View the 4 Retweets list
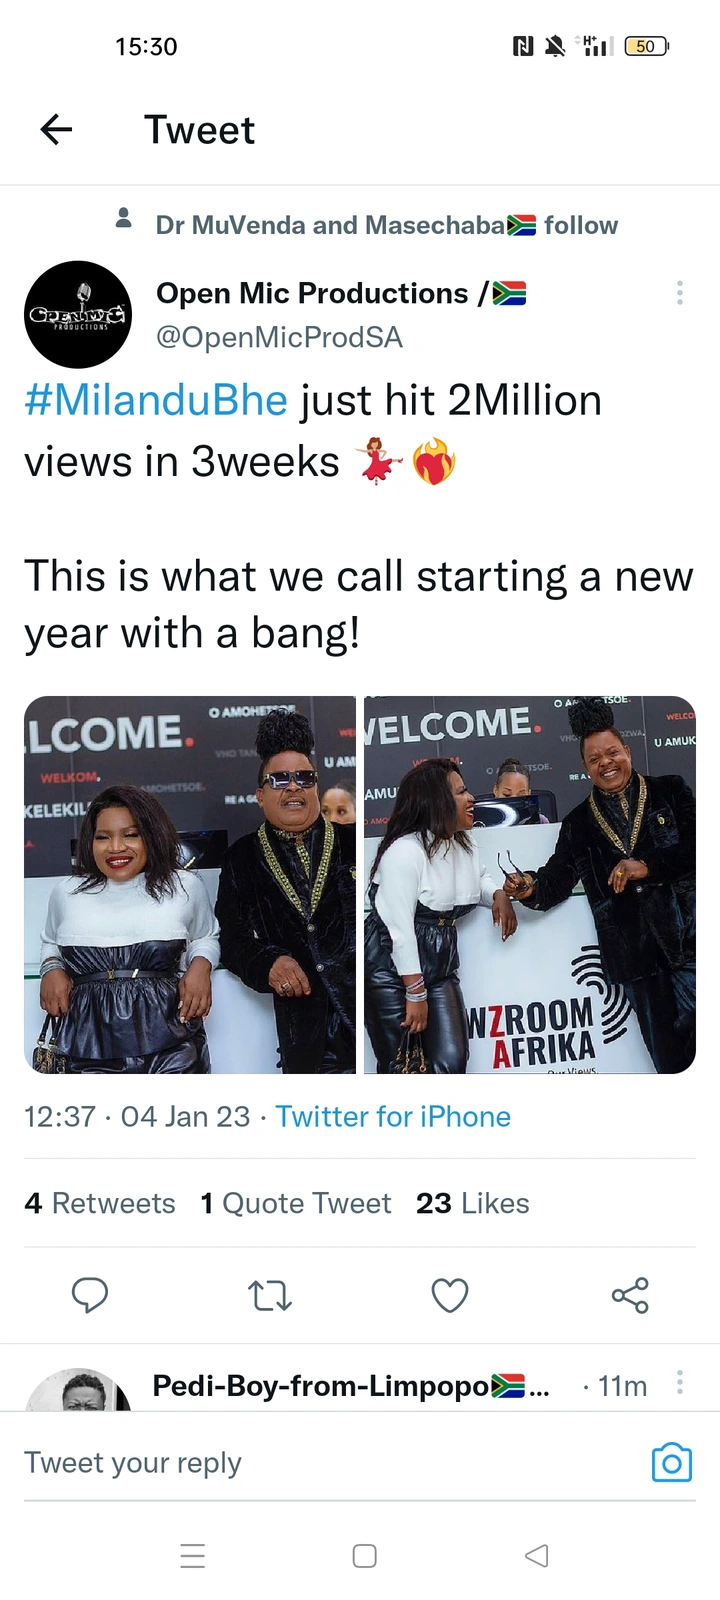 coord(100,1203)
